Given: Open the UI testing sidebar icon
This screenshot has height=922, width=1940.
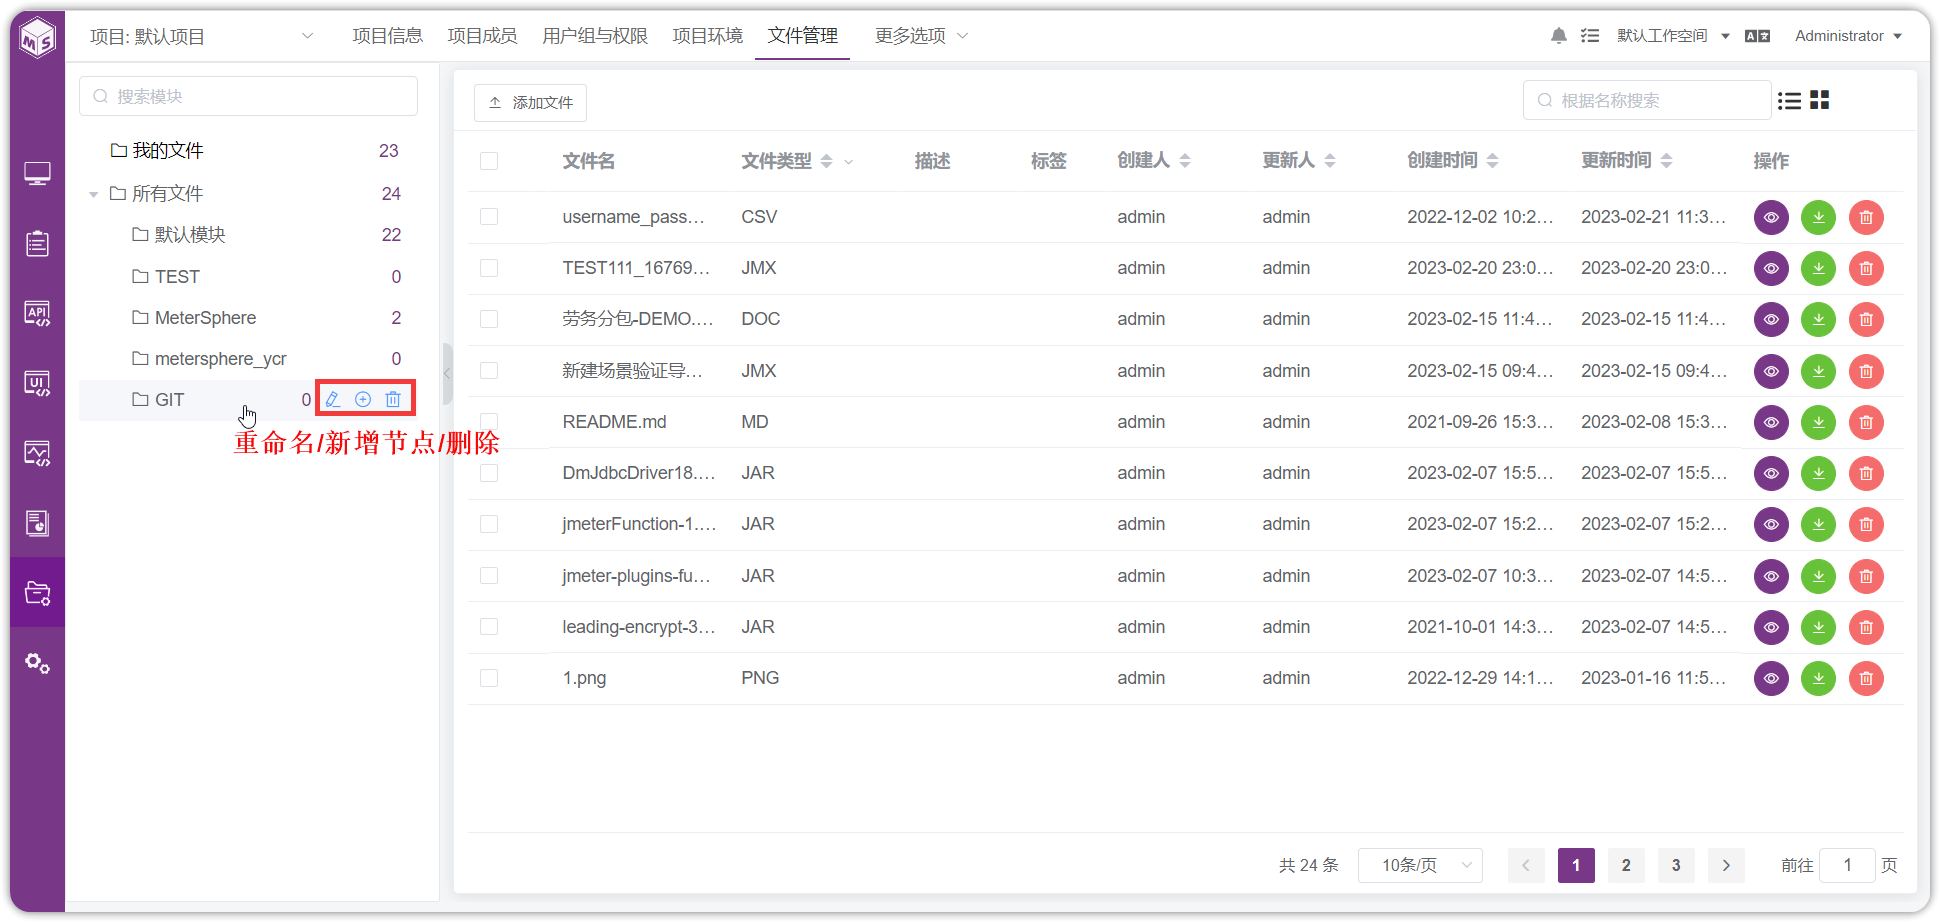Looking at the screenshot, I should [37, 384].
